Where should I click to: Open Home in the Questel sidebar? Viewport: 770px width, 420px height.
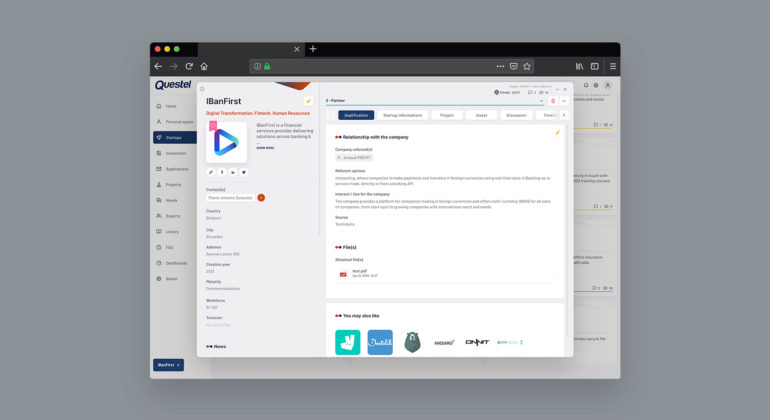coord(166,106)
